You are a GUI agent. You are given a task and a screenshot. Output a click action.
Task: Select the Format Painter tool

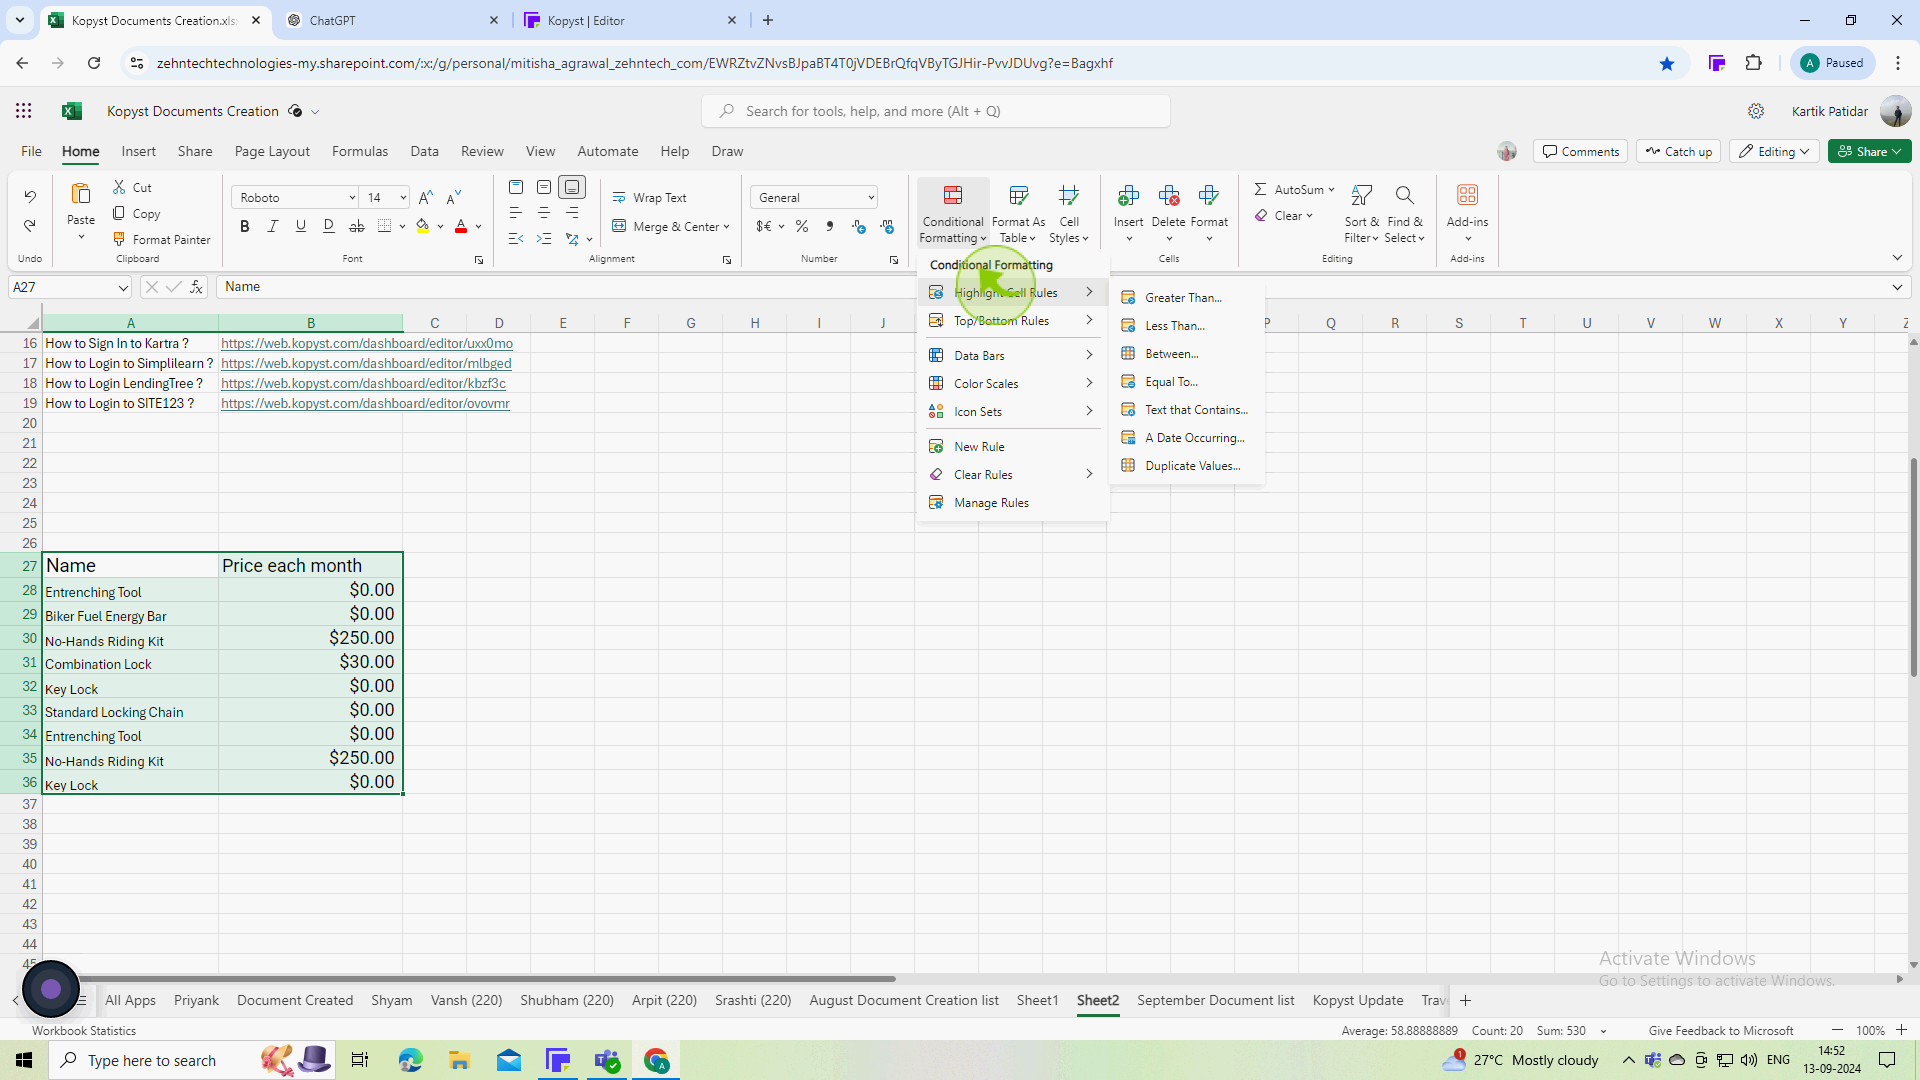pos(162,240)
